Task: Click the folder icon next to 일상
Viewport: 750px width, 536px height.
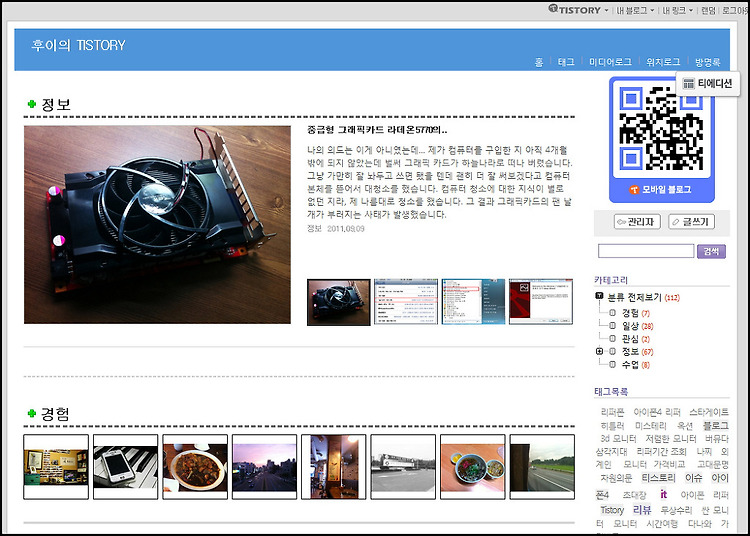Action: tap(612, 326)
